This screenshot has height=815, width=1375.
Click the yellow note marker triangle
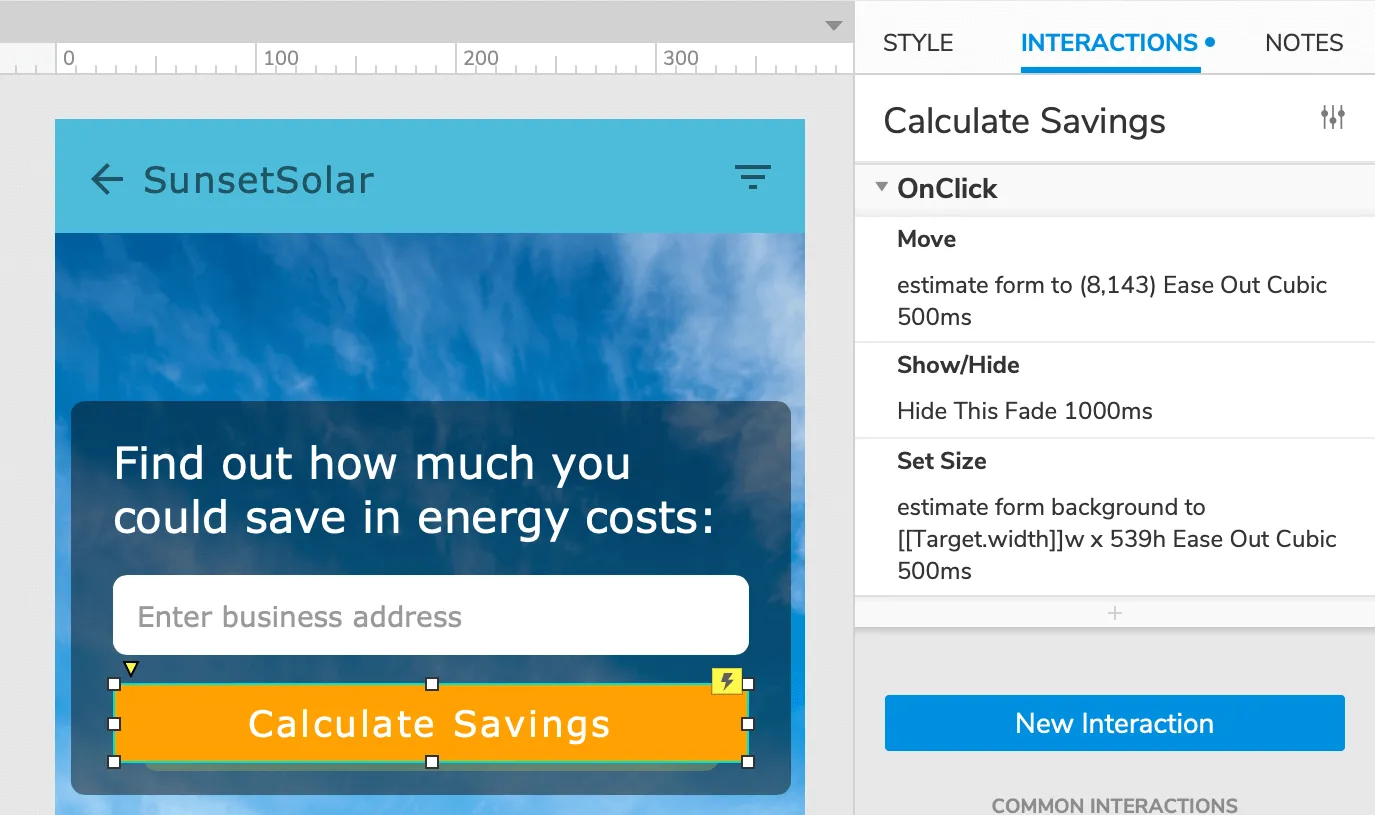click(x=130, y=668)
